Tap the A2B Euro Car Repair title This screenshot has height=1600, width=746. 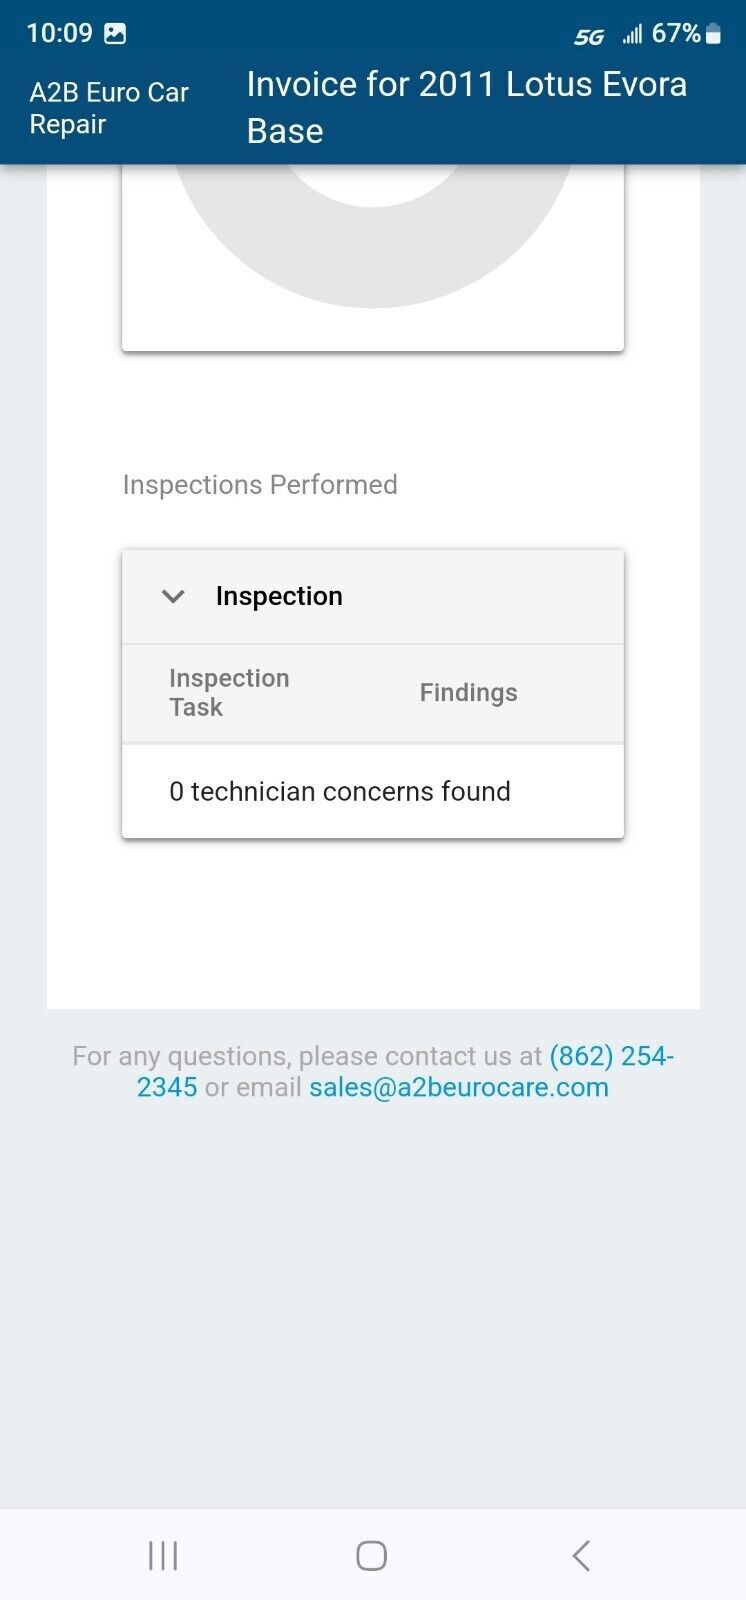tap(109, 108)
